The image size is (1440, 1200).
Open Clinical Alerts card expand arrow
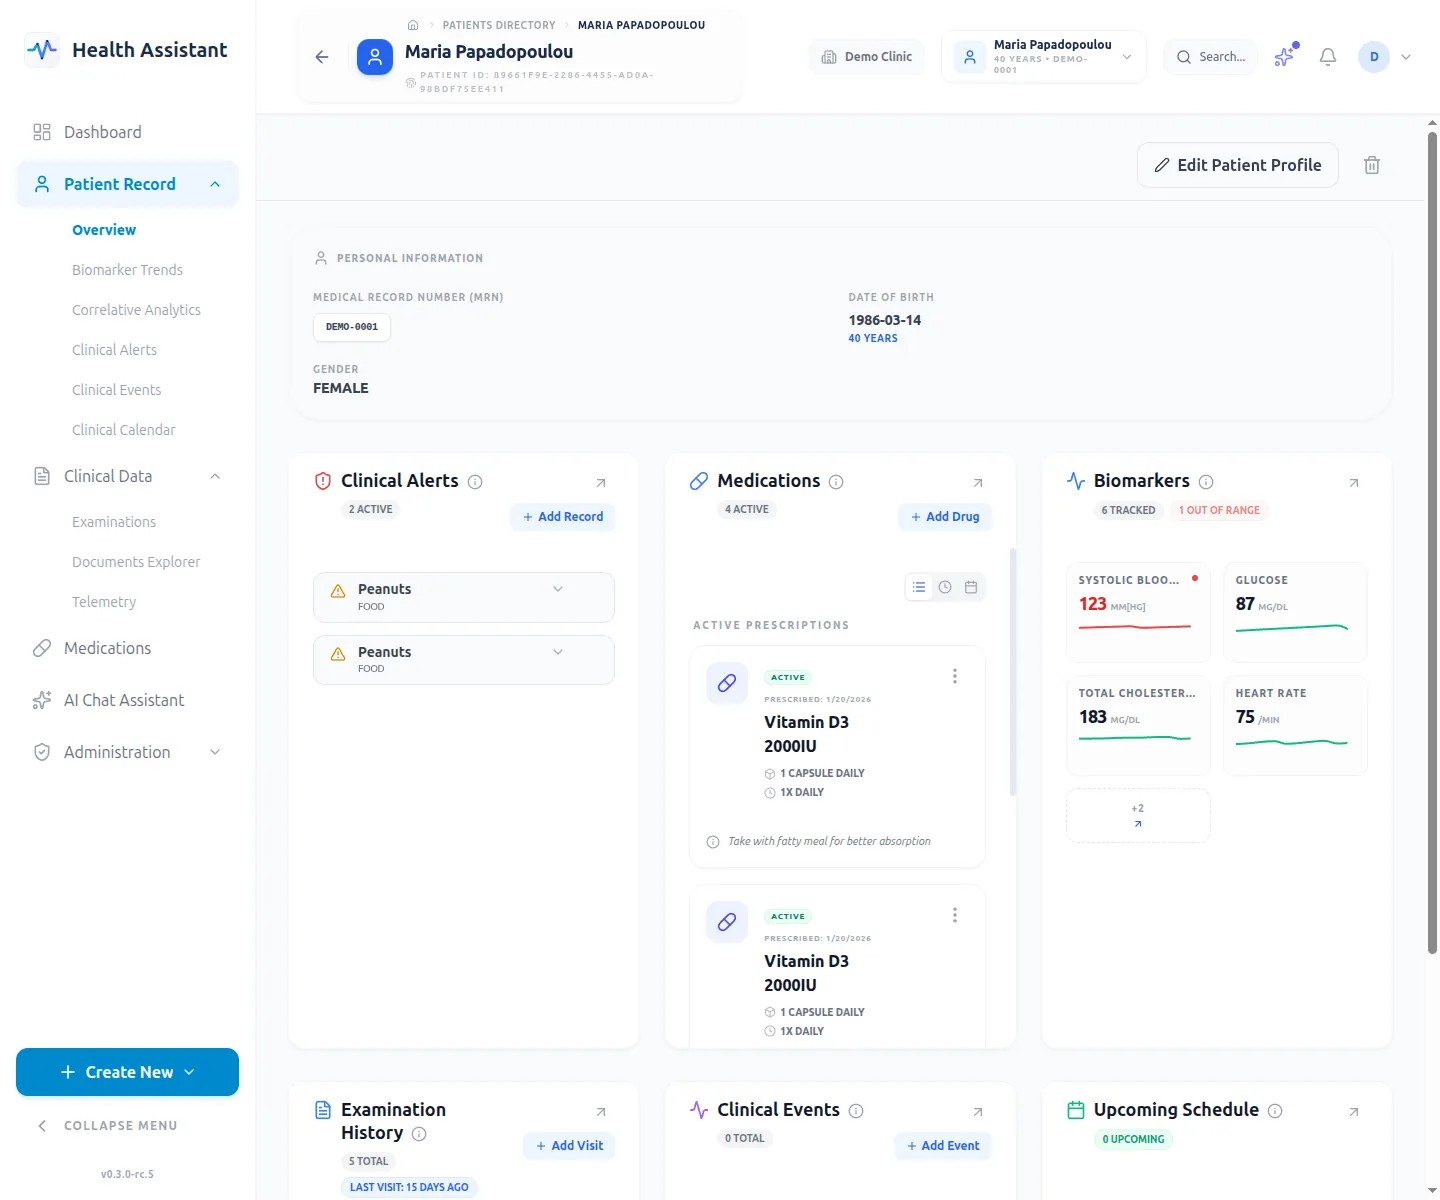(x=601, y=483)
